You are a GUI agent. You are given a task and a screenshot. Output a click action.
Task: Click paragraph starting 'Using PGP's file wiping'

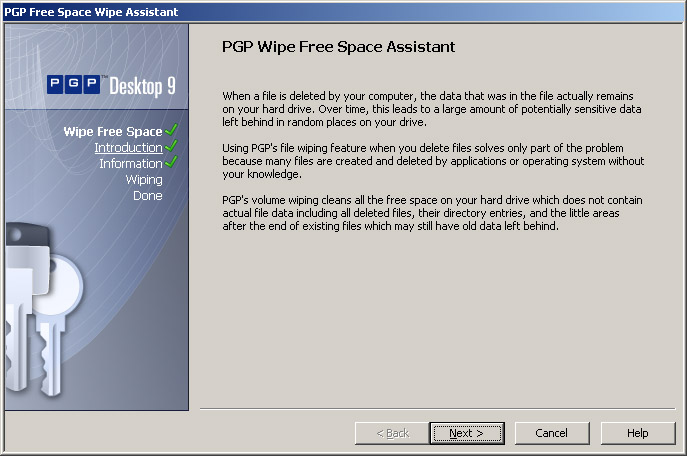(x=433, y=161)
